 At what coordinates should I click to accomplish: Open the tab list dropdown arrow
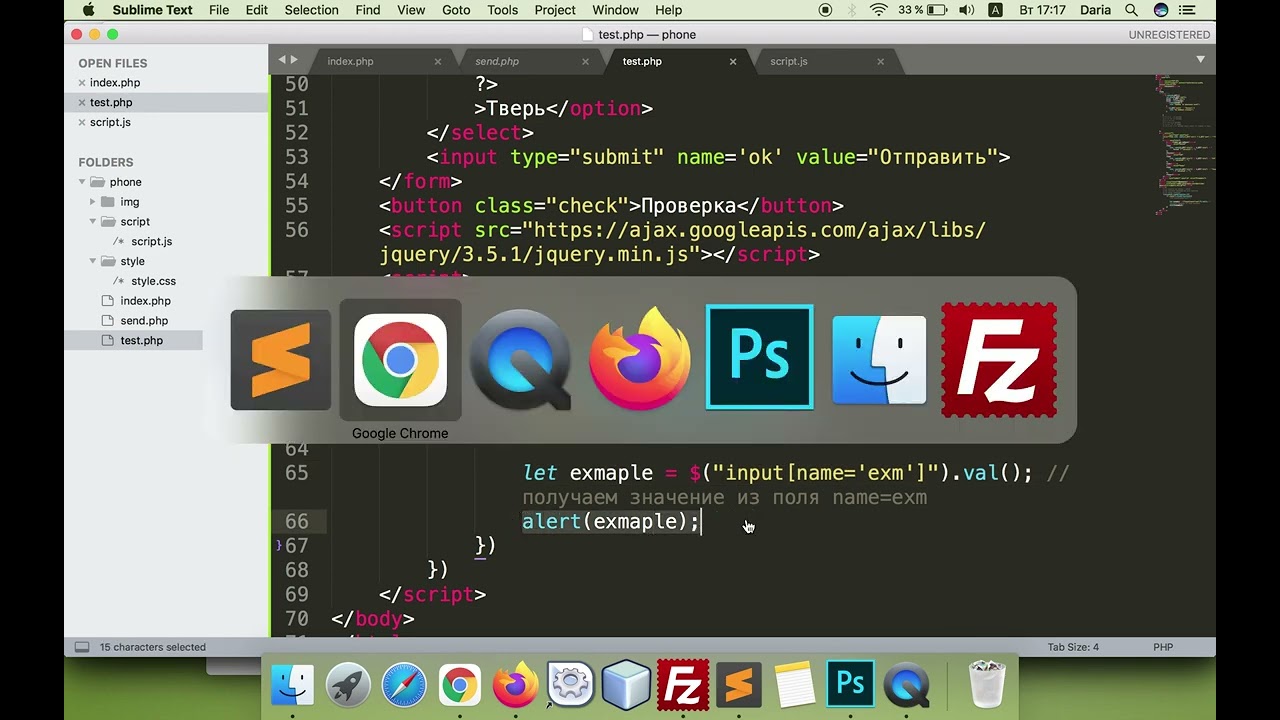coord(1201,60)
